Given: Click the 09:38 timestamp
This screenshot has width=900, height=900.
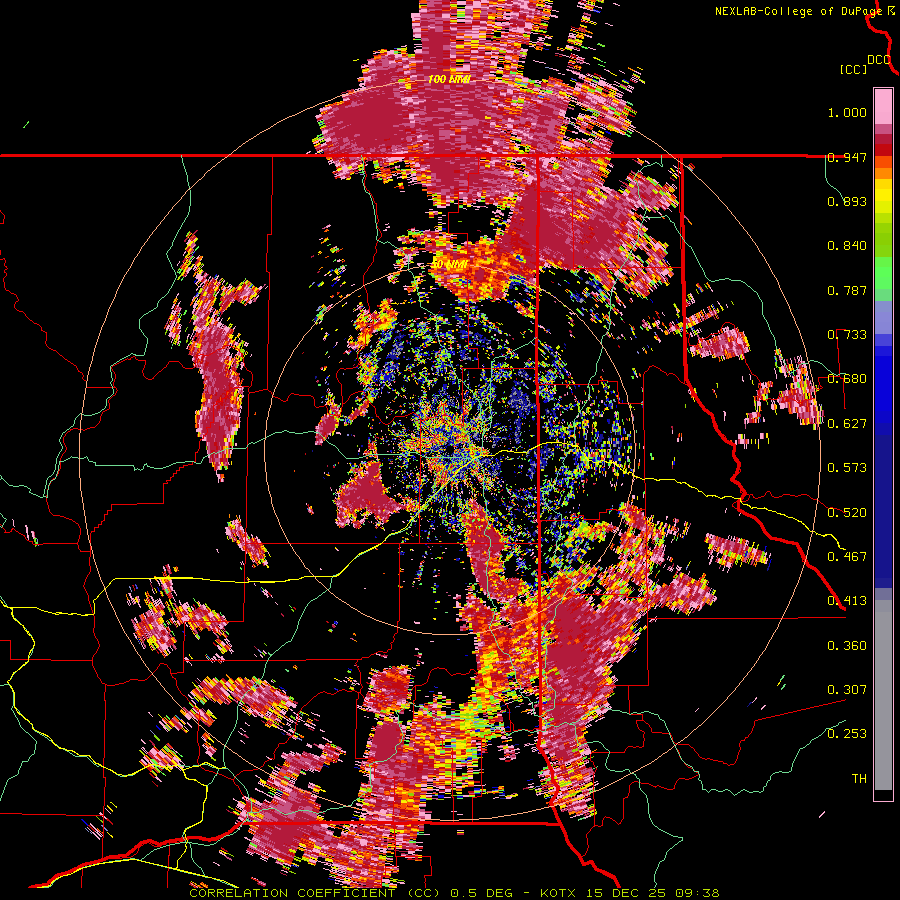Looking at the screenshot, I should click(x=699, y=893).
